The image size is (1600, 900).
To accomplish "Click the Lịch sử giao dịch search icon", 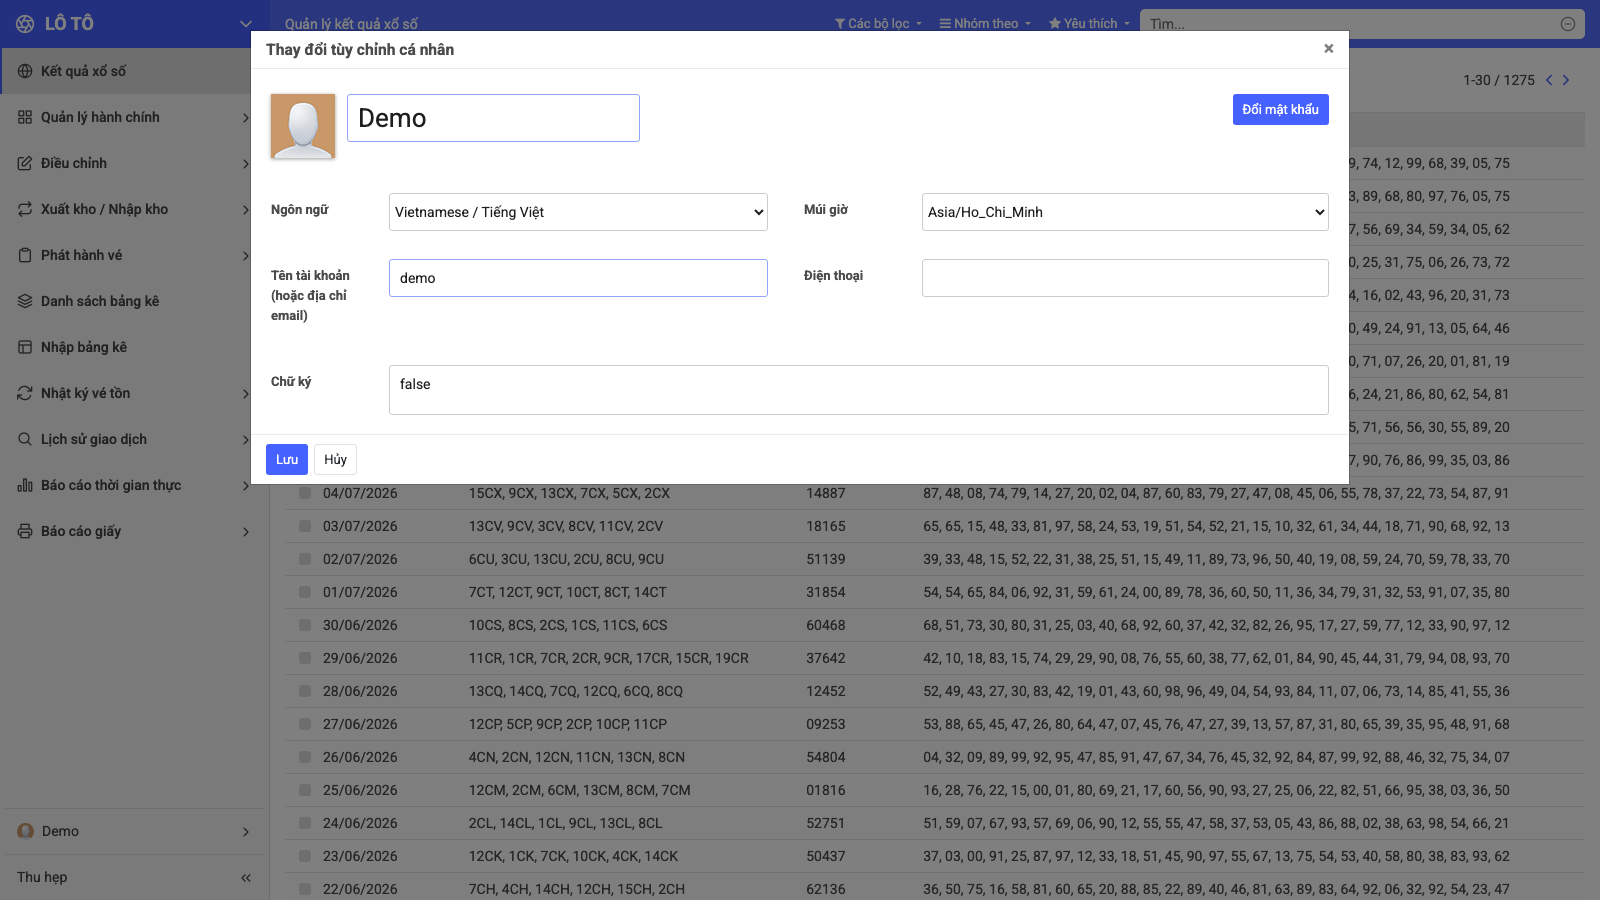I will (25, 439).
